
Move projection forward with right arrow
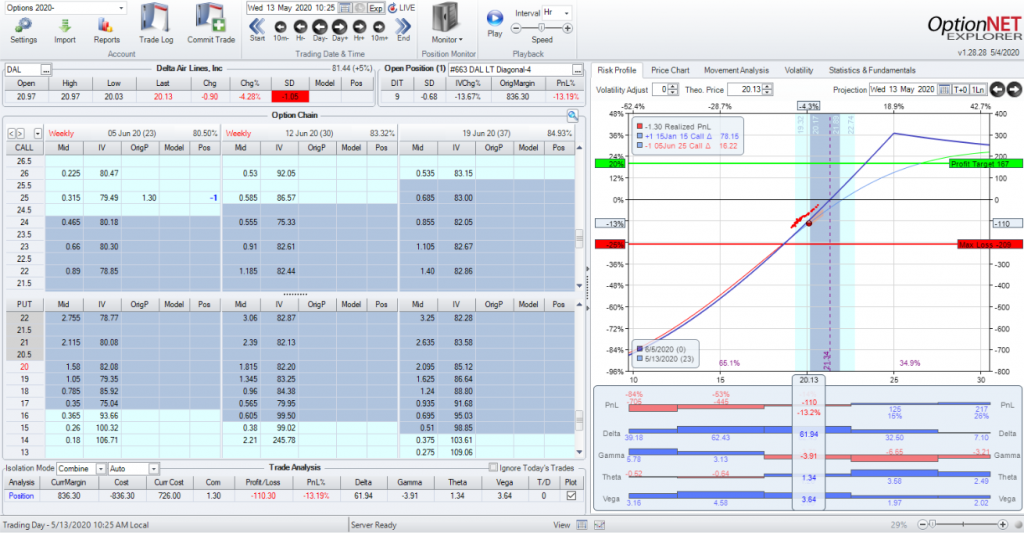pos(1014,89)
